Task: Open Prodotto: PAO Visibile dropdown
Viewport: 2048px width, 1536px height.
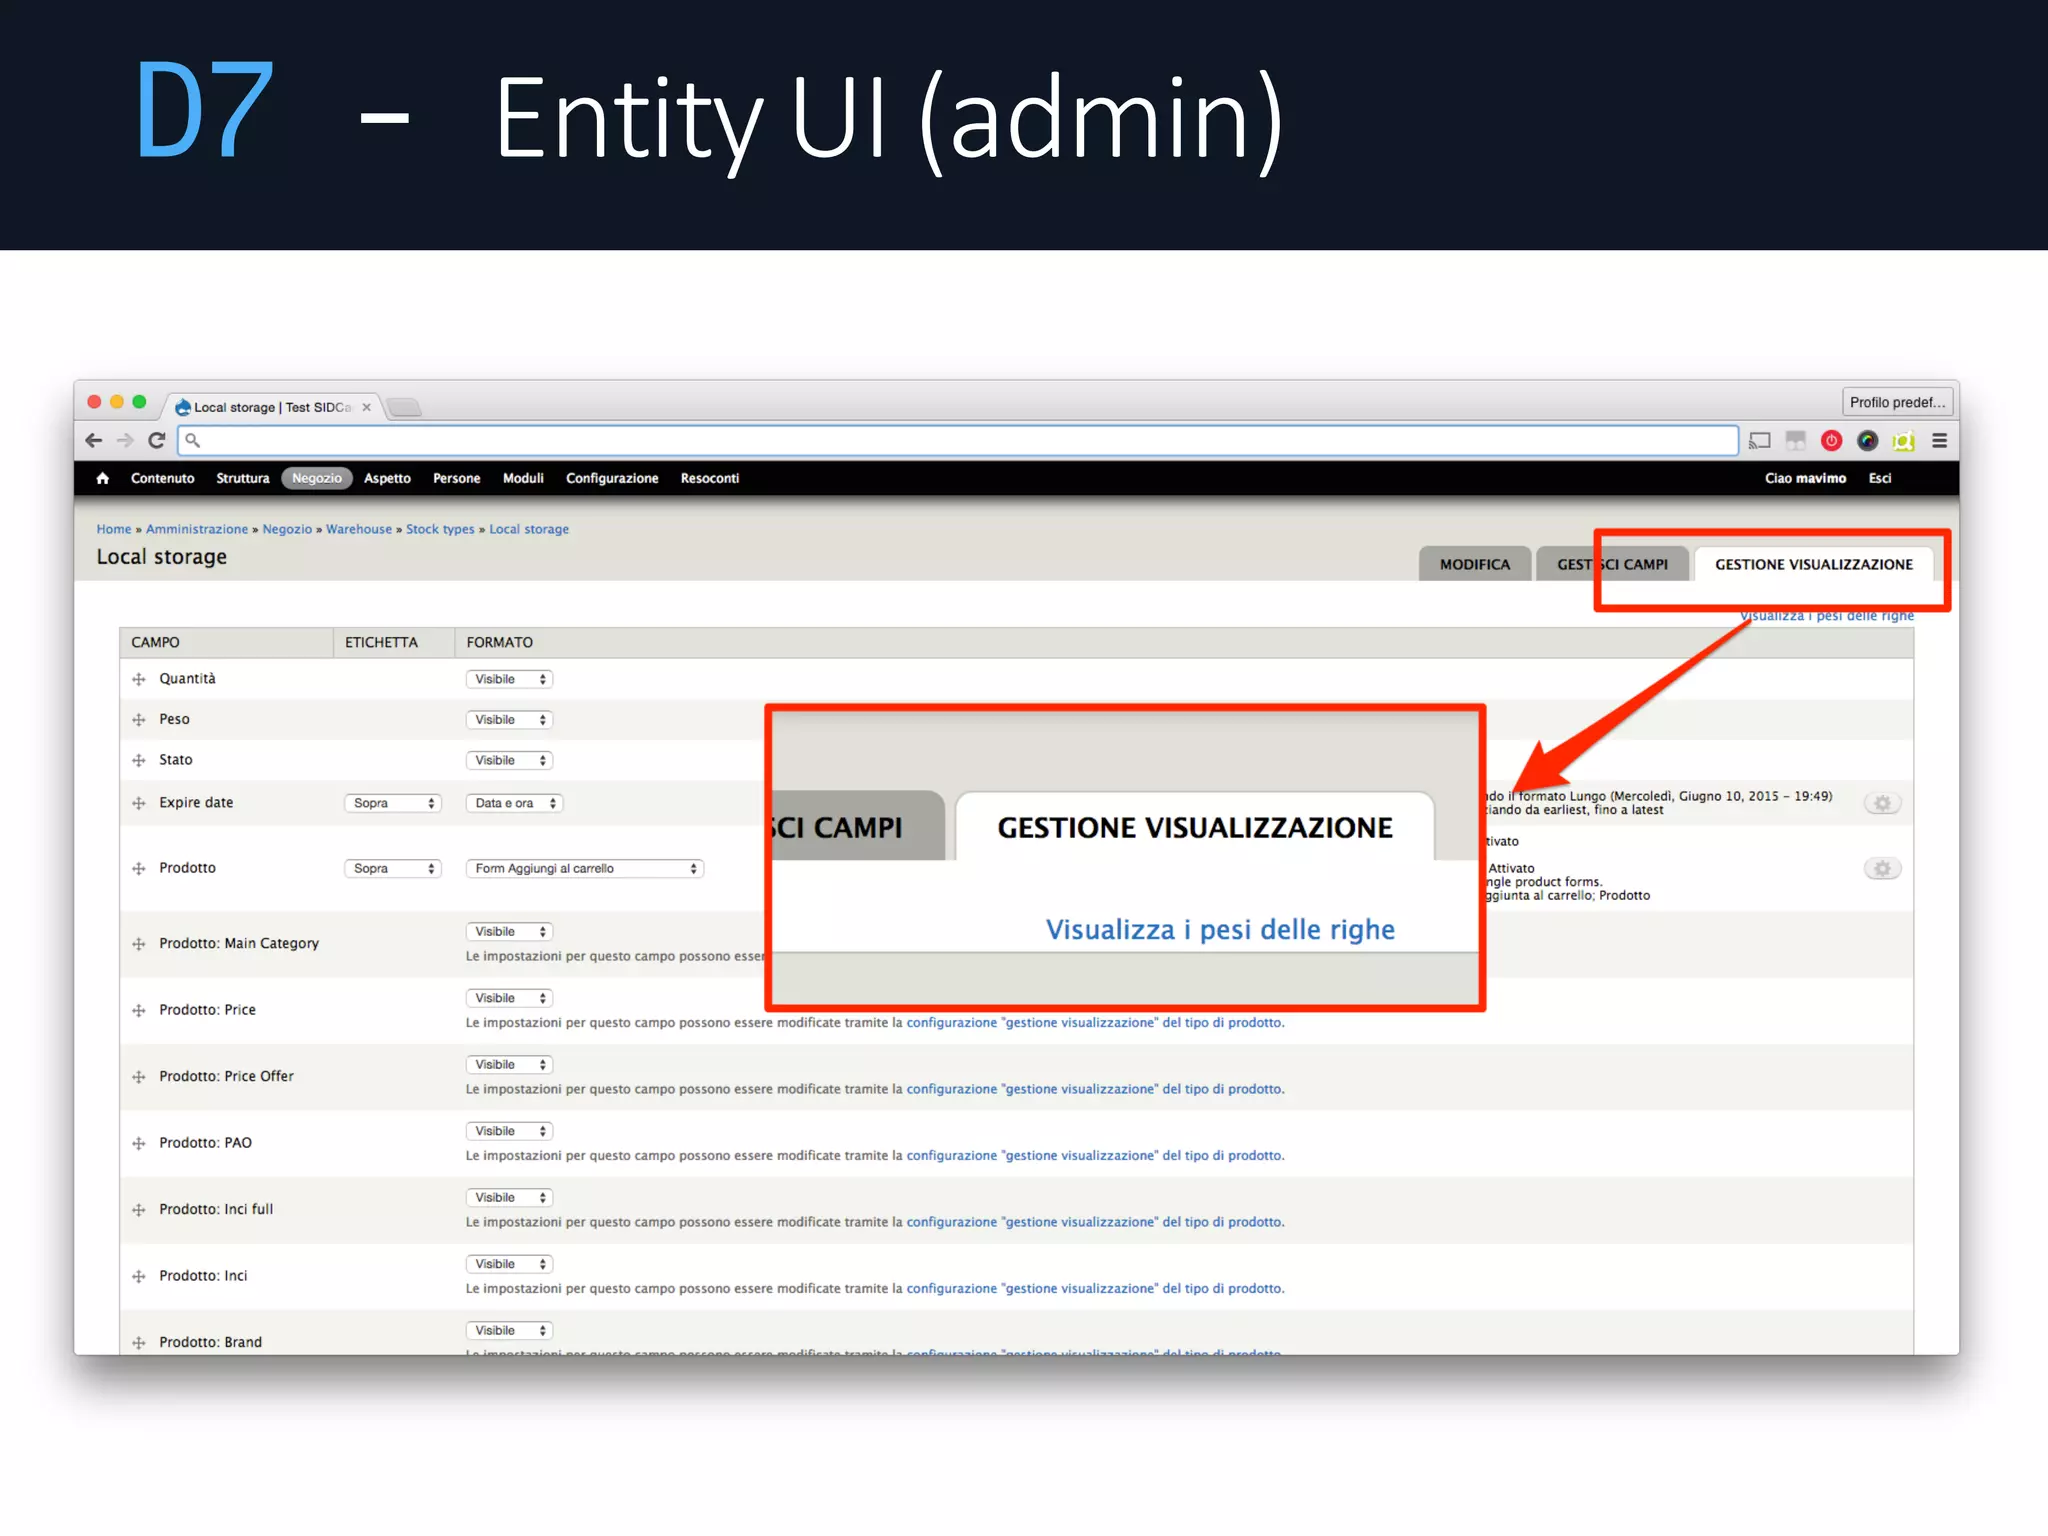Action: click(509, 1131)
